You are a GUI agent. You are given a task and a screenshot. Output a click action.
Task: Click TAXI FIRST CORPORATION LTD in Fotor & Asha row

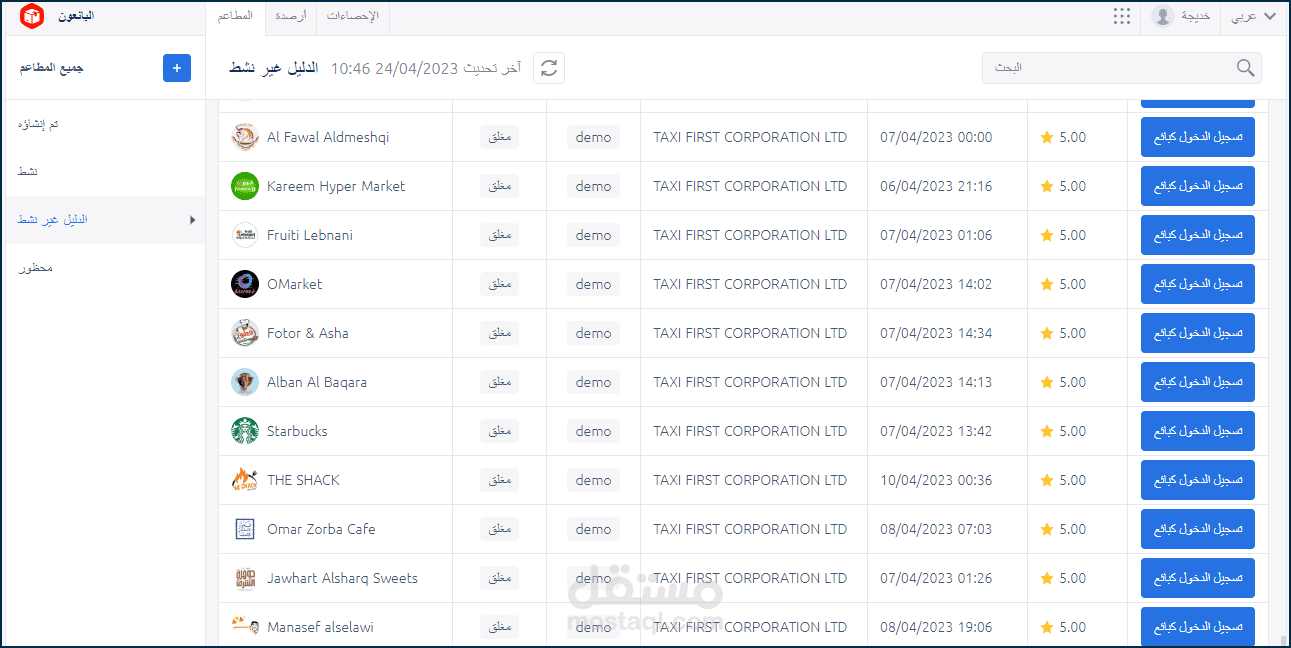click(750, 333)
